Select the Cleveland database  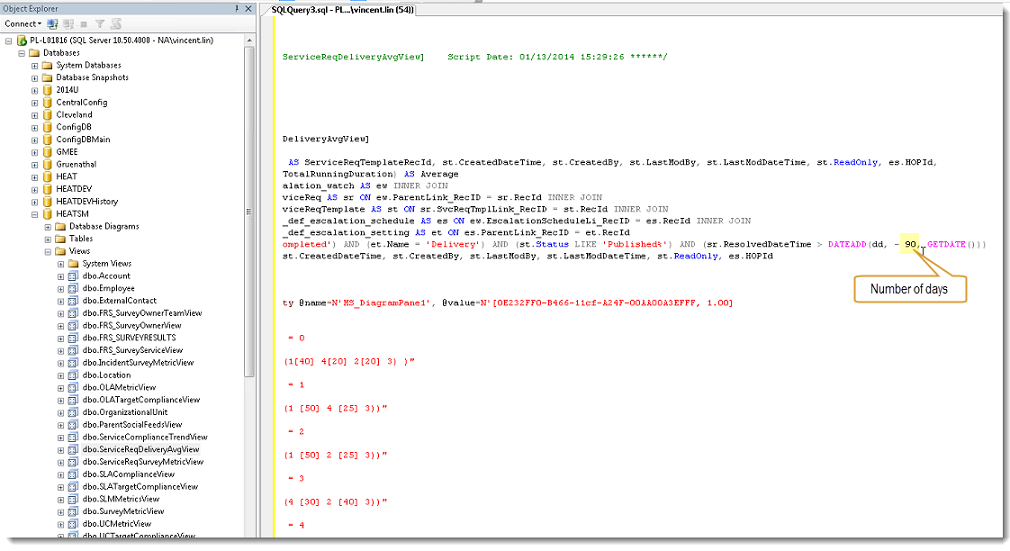pos(74,115)
